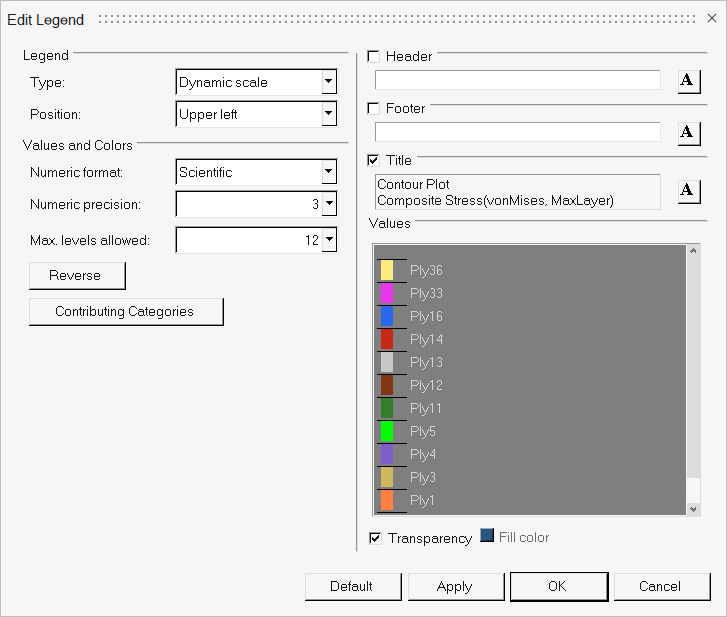Reset legend with the Default button
Screen dimensions: 727x617
pos(353,587)
